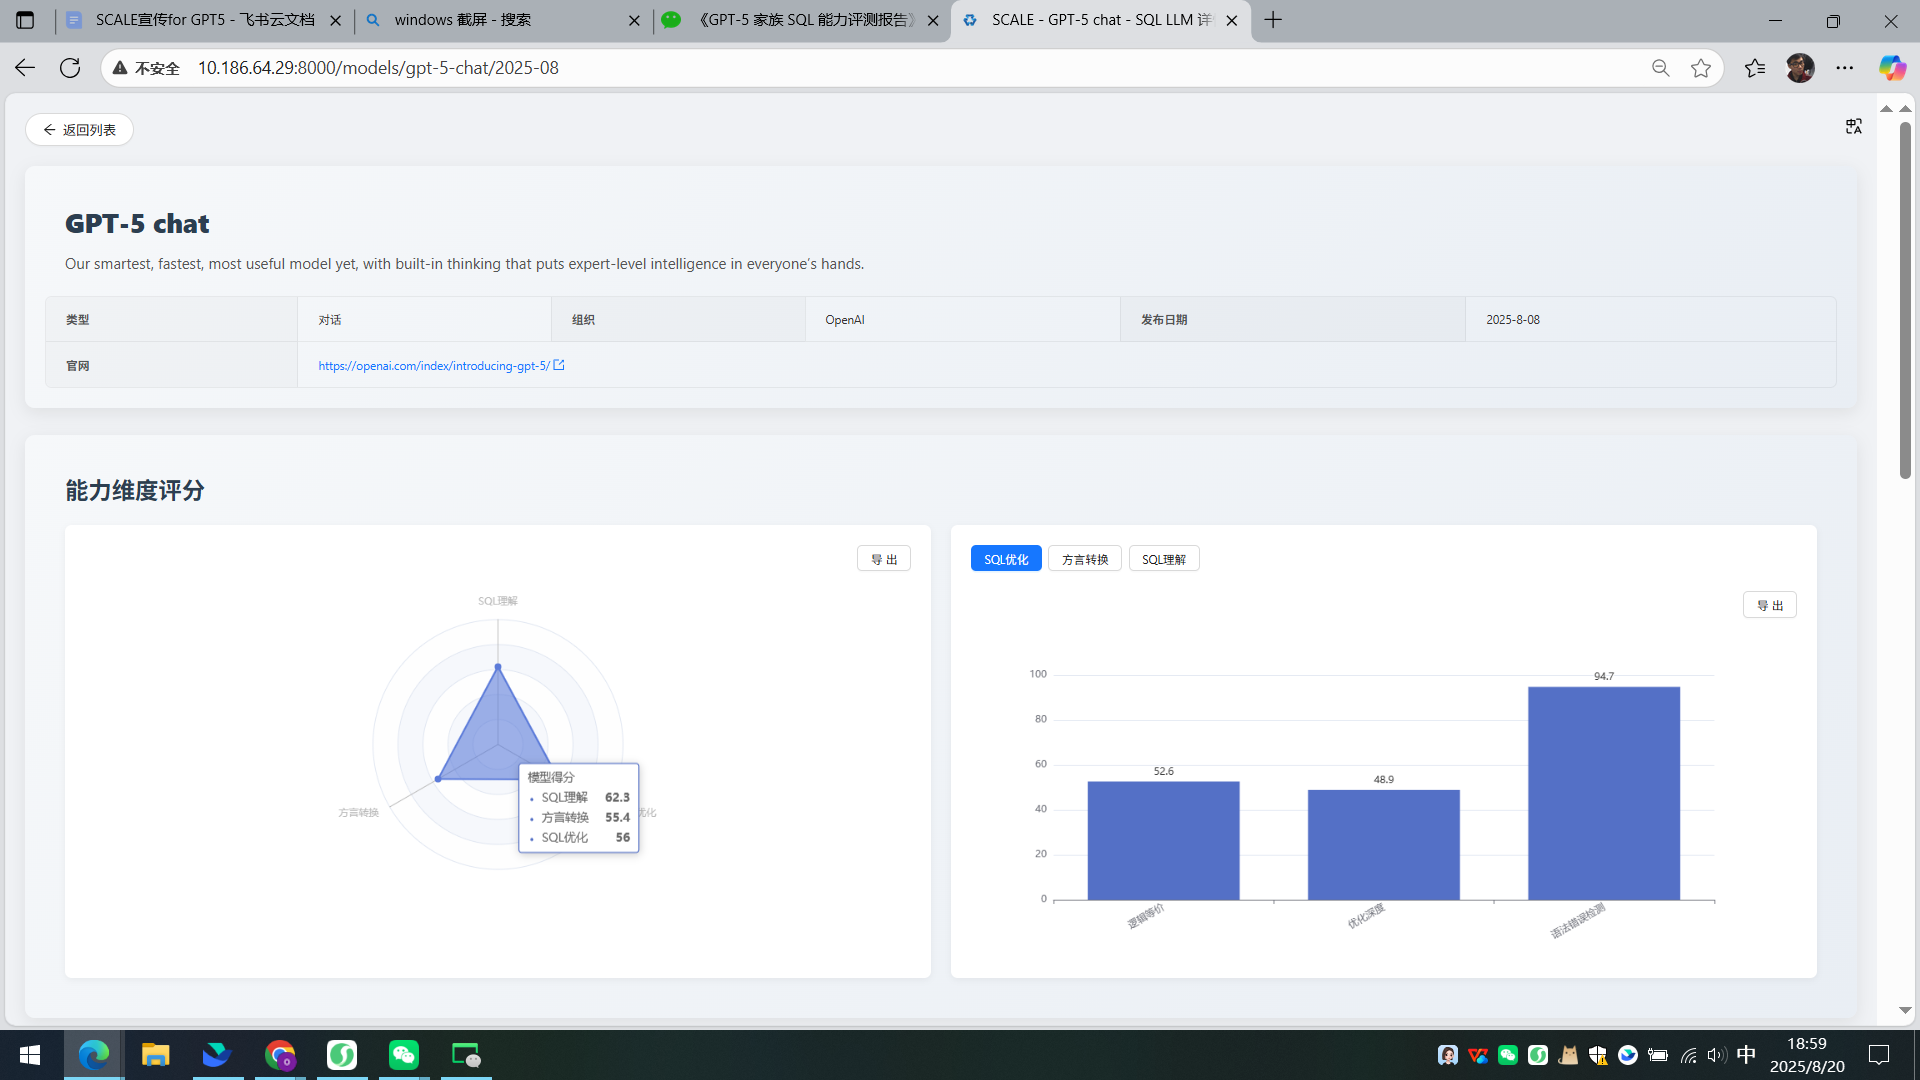Open browser settings and more menu
Image resolution: width=1920 pixels, height=1080 pixels.
click(x=1845, y=68)
